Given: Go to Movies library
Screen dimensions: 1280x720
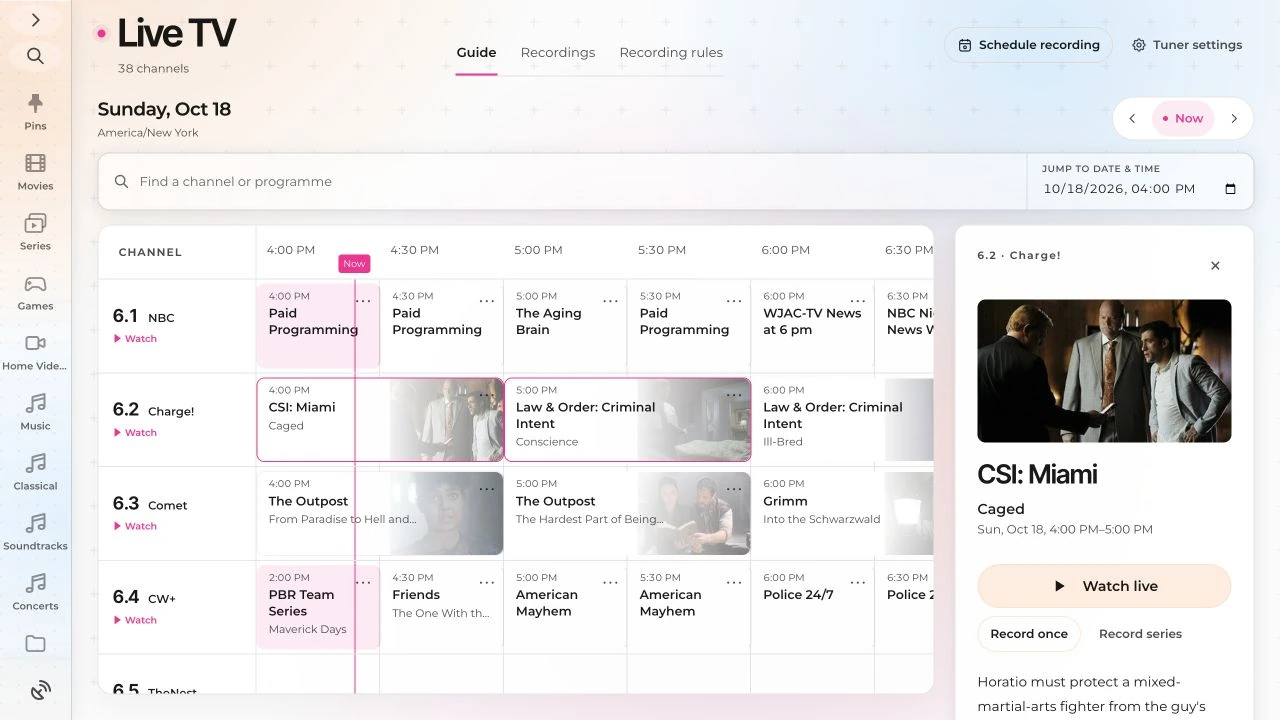Looking at the screenshot, I should pyautogui.click(x=35, y=172).
